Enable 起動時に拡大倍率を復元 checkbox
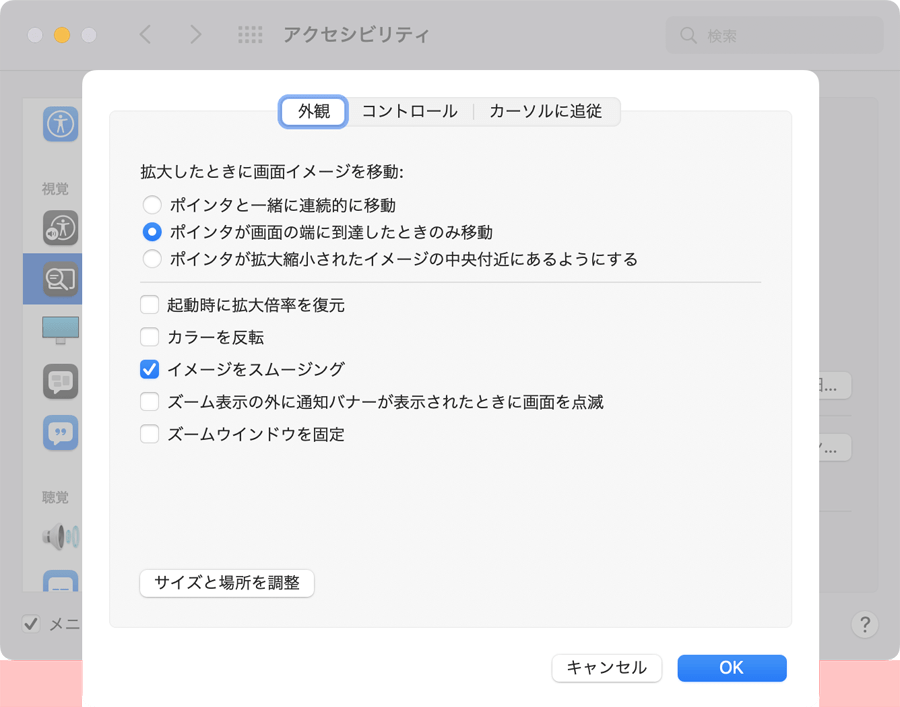Viewport: 900px width, 707px height. pos(150,305)
